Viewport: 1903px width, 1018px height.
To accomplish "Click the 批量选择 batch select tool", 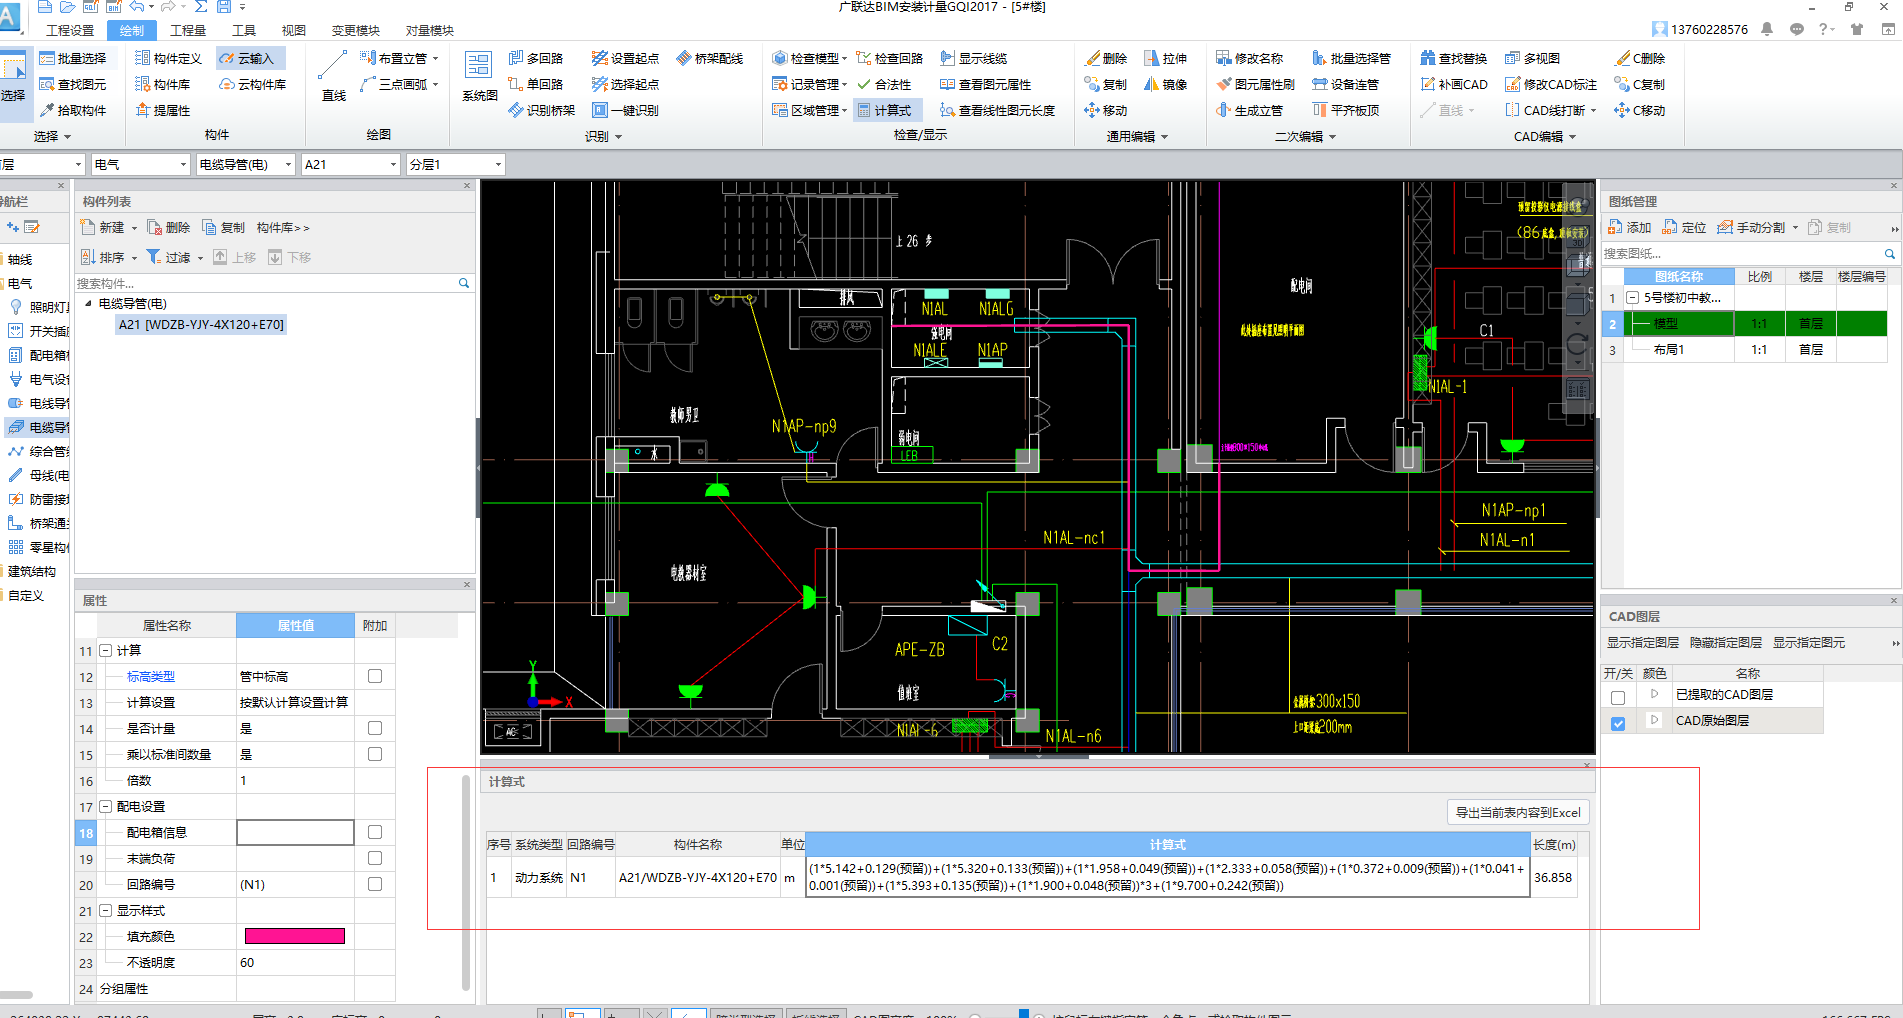I will pos(72,58).
